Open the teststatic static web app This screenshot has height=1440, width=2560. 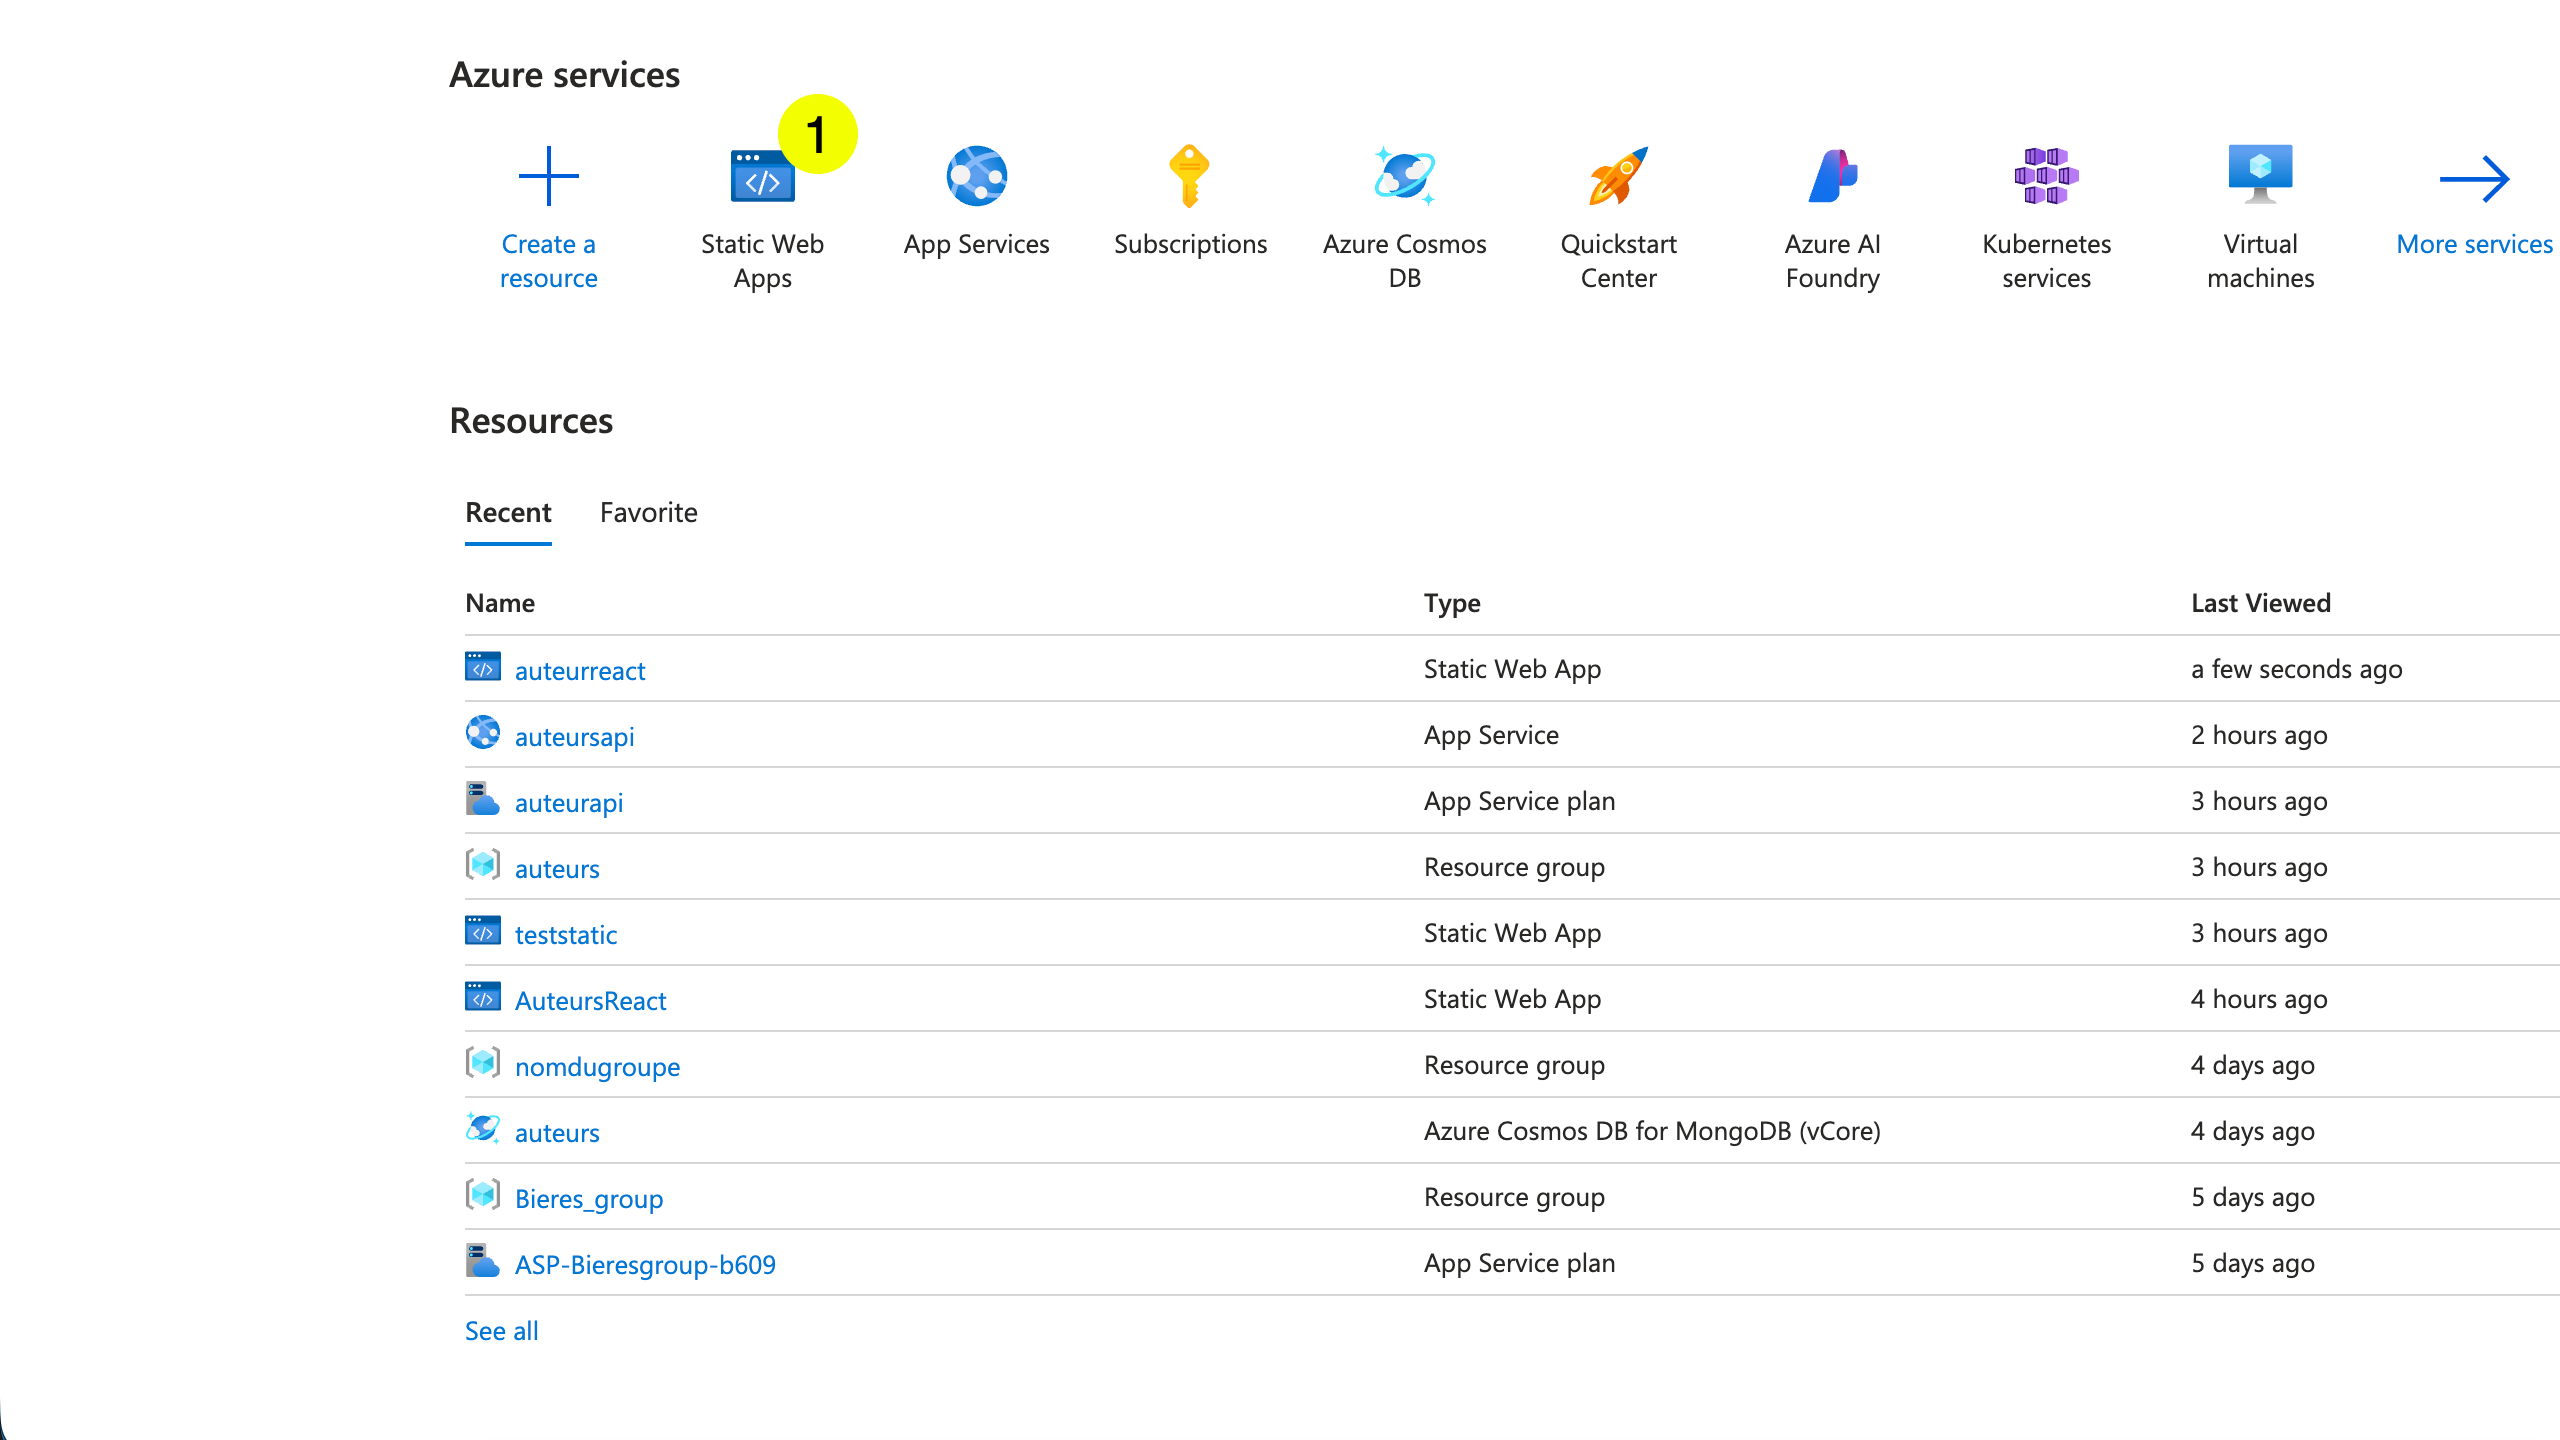[566, 935]
